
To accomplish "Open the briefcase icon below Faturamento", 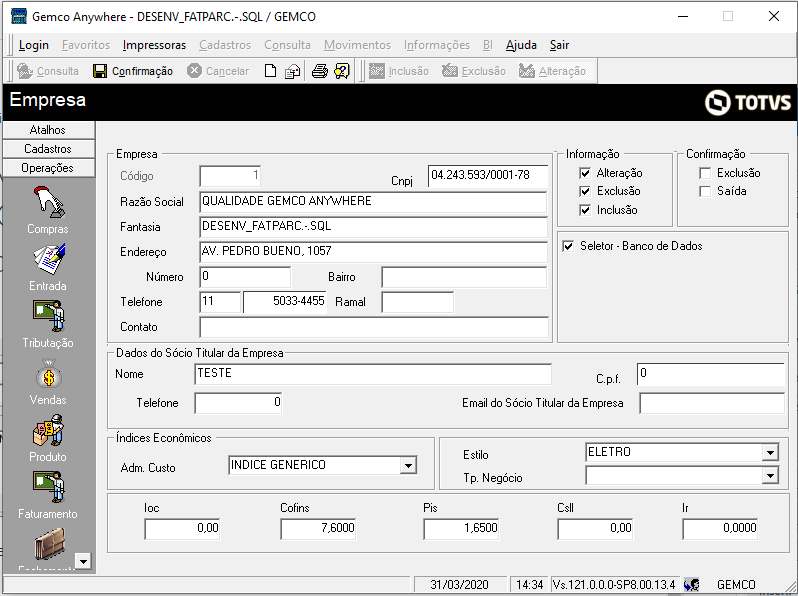I will (49, 543).
